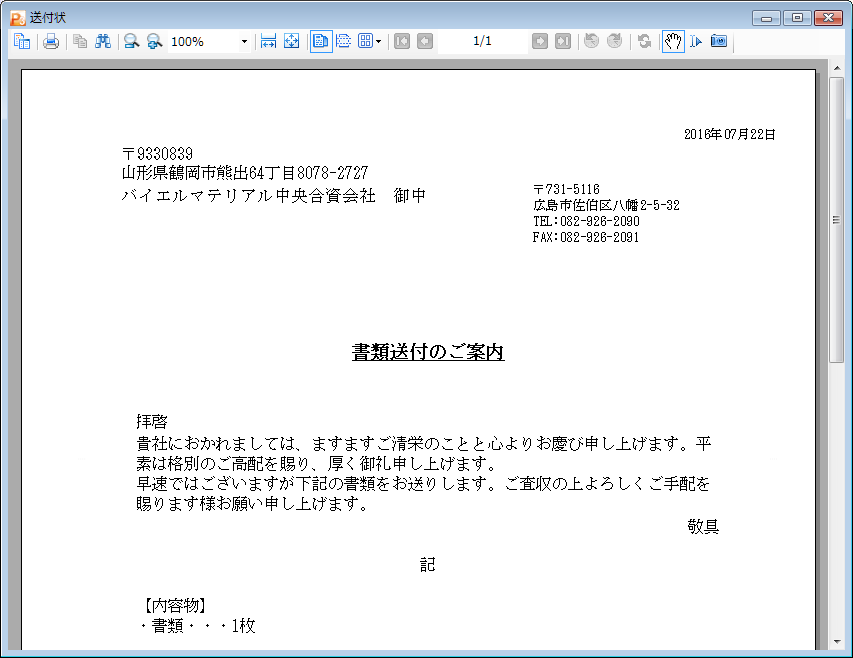This screenshot has width=853, height=658.
Task: Click company name バイエルマテリアル中央合資会社
Action: [x=249, y=195]
